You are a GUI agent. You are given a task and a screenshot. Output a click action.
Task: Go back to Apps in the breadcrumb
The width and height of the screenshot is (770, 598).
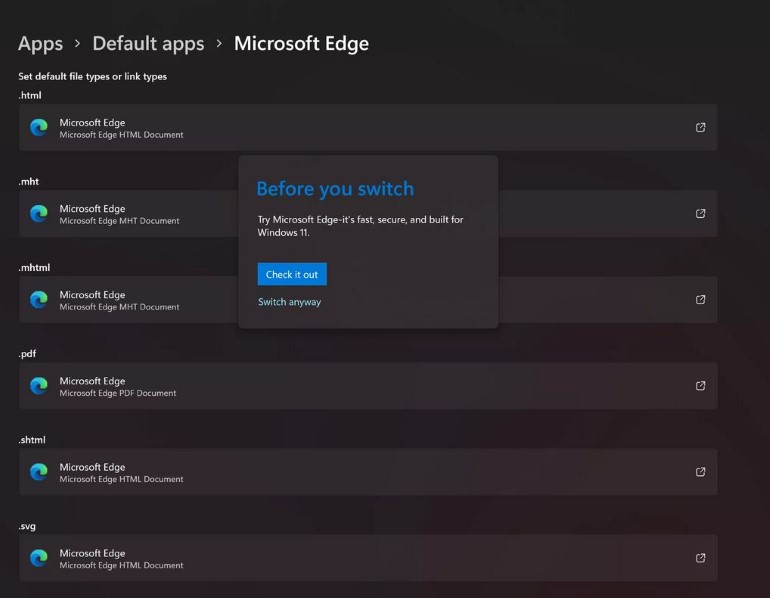[x=40, y=44]
